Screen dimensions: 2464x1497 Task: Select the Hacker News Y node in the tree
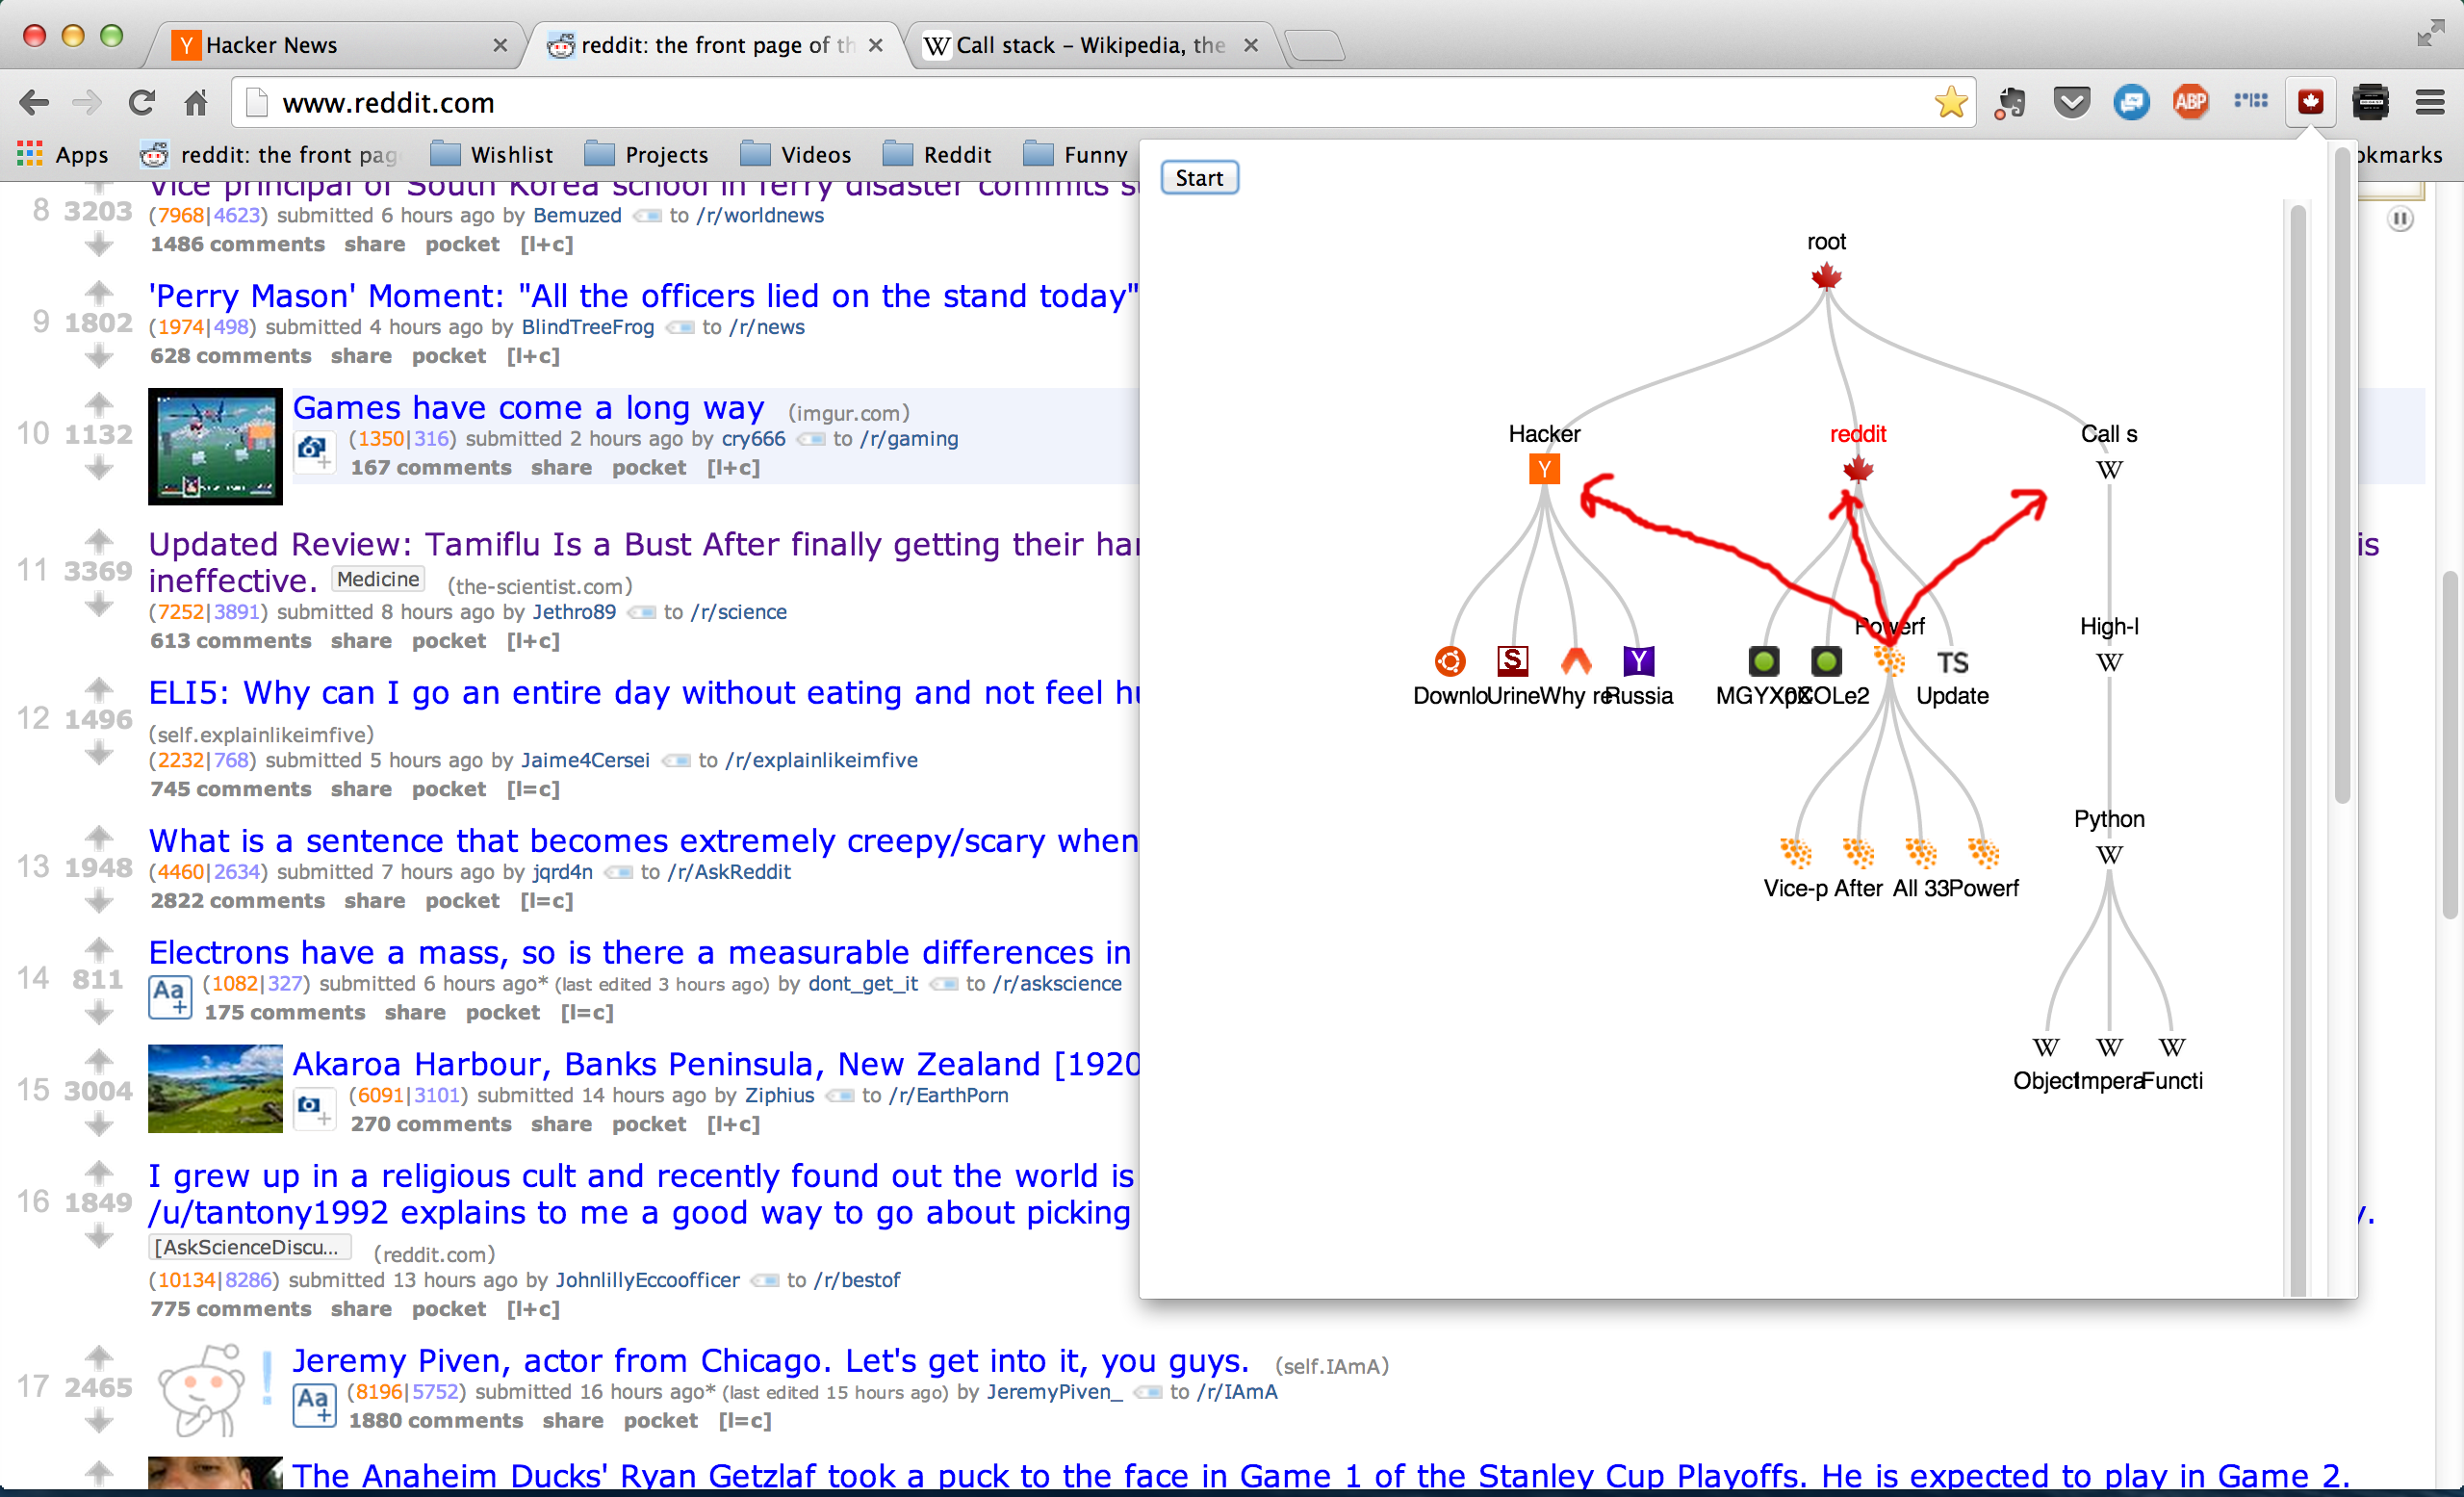click(x=1544, y=469)
